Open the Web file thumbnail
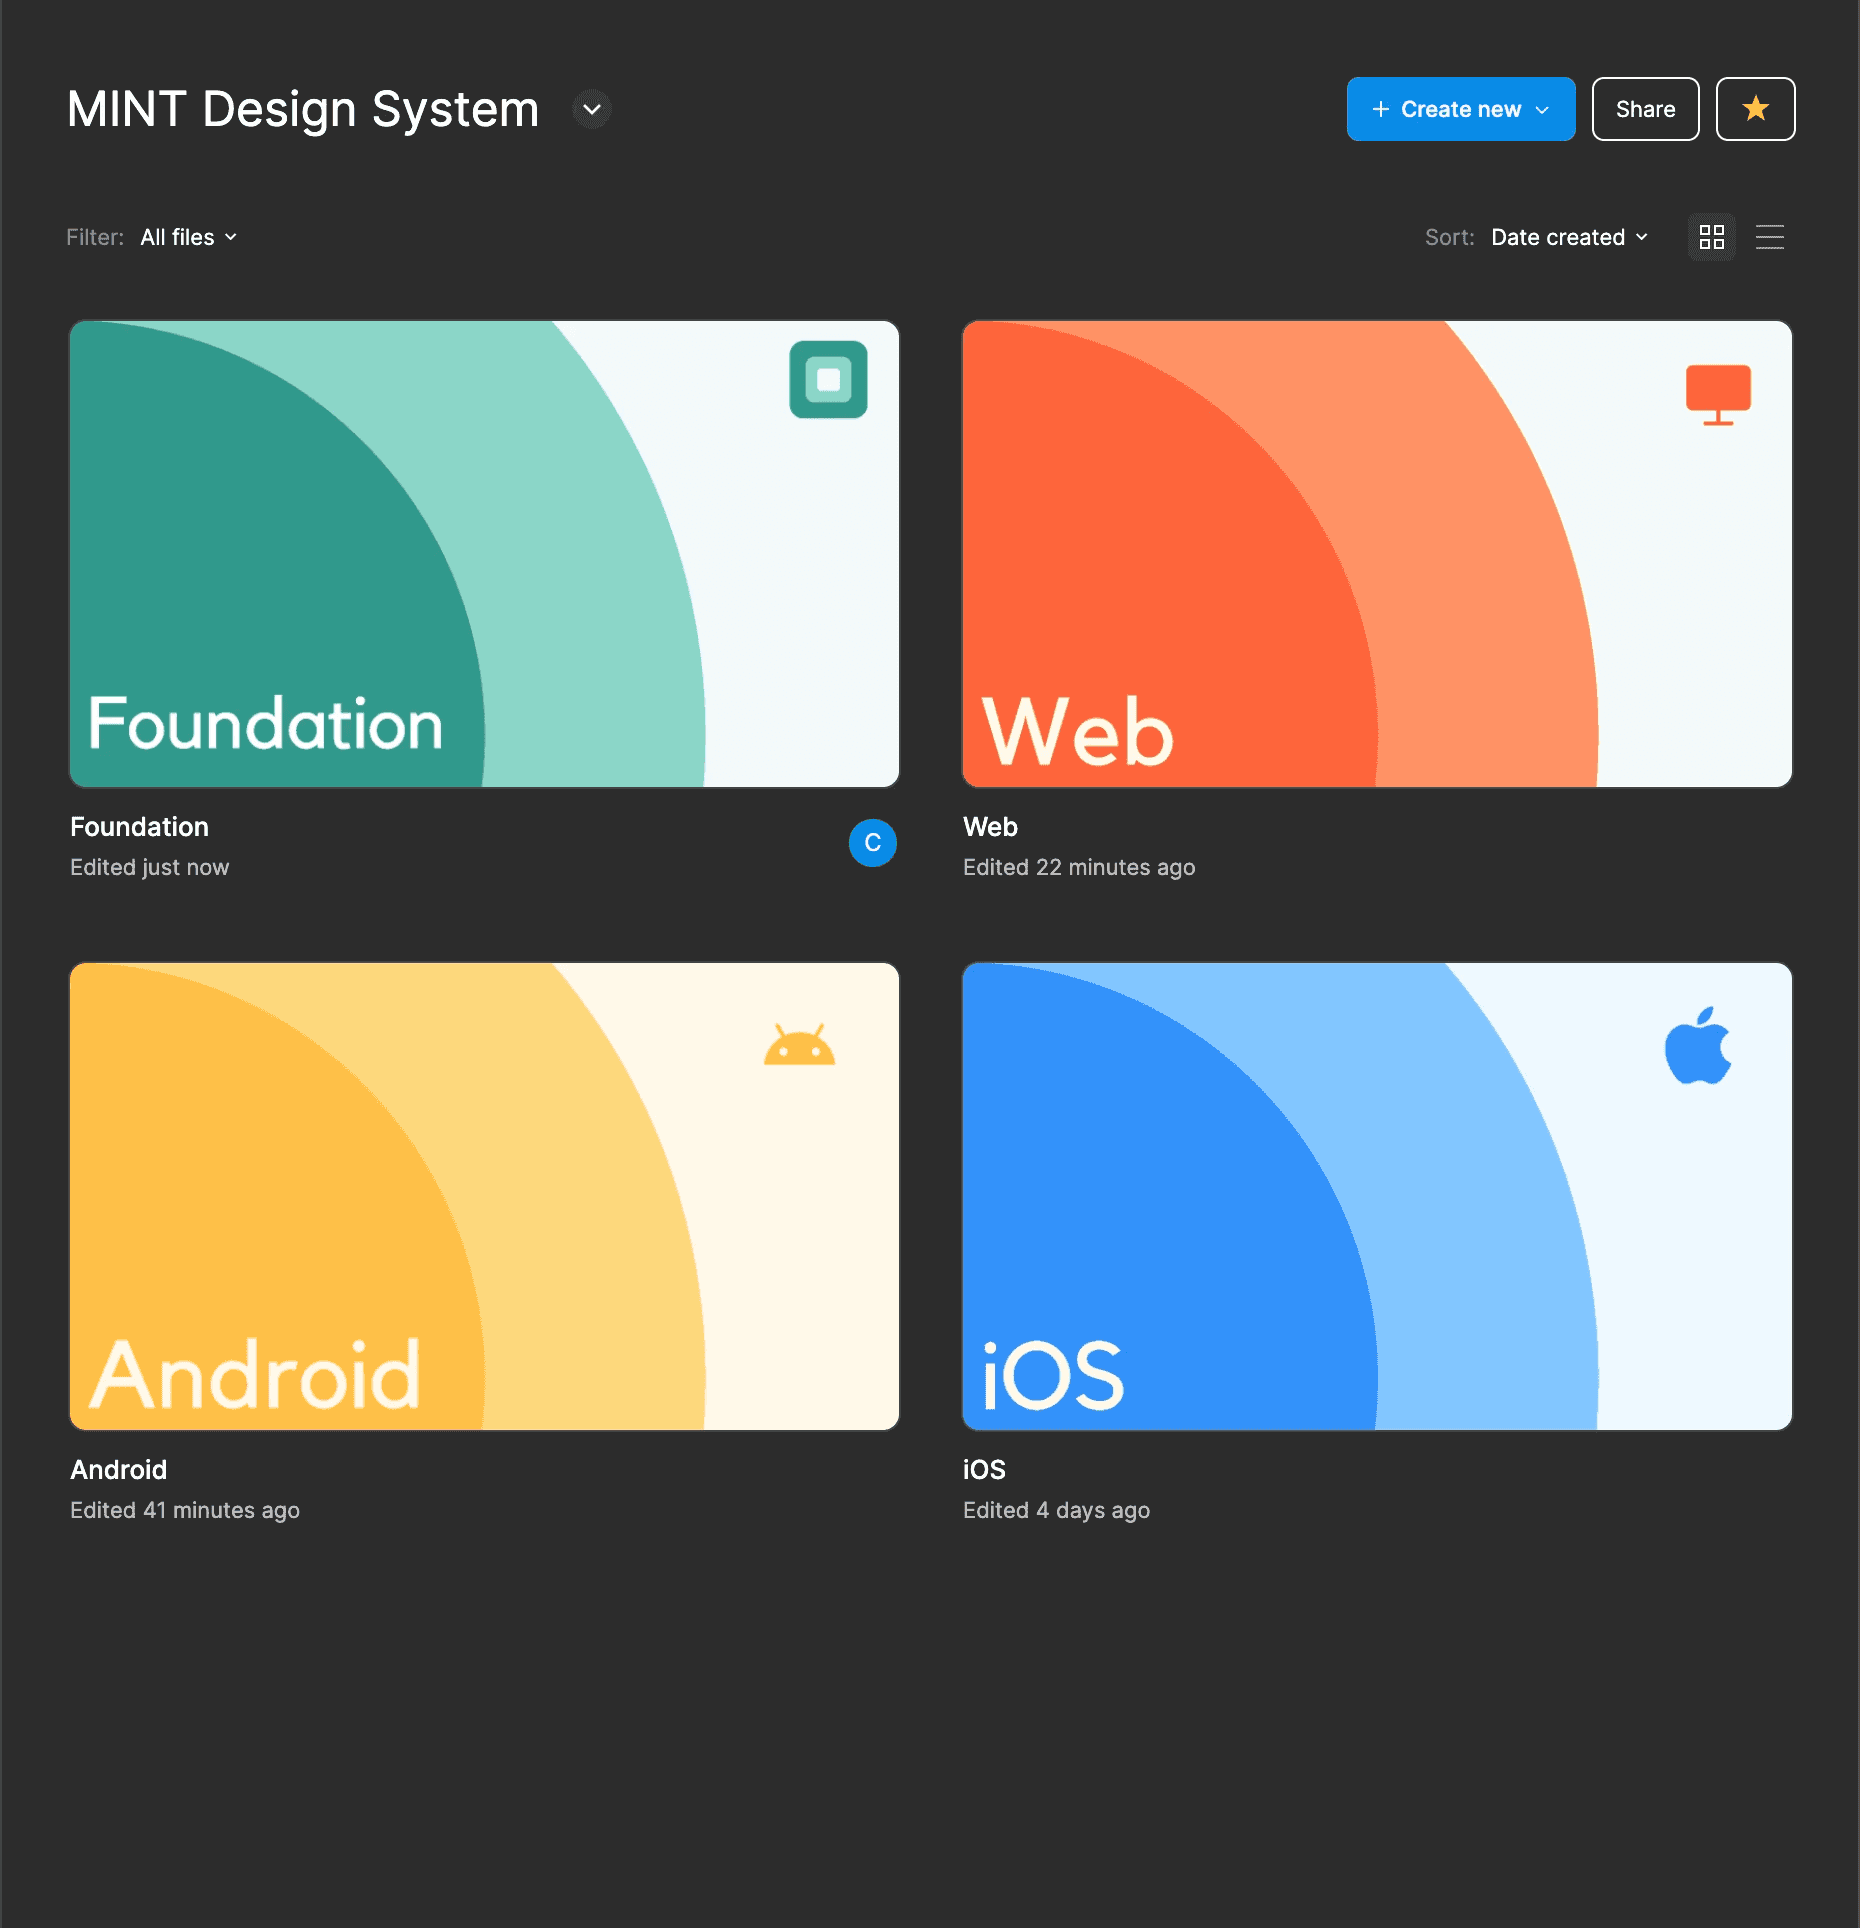The image size is (1860, 1928). coord(1377,554)
